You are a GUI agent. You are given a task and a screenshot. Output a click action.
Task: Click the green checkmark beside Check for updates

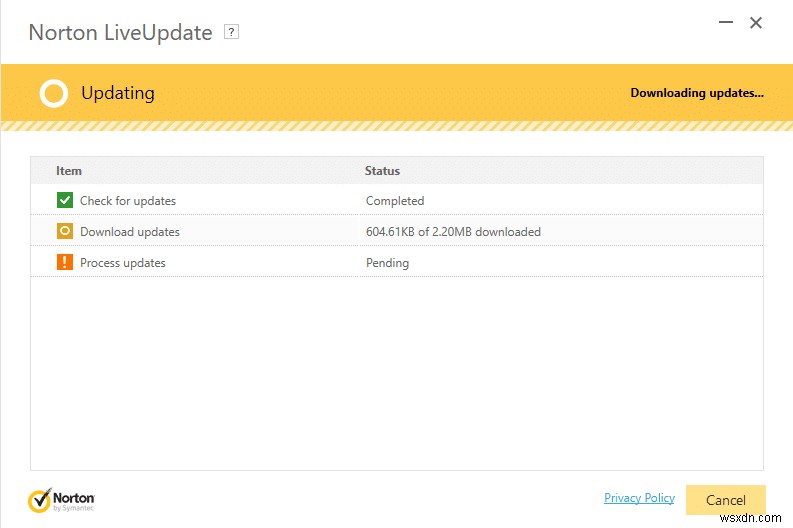pos(65,200)
